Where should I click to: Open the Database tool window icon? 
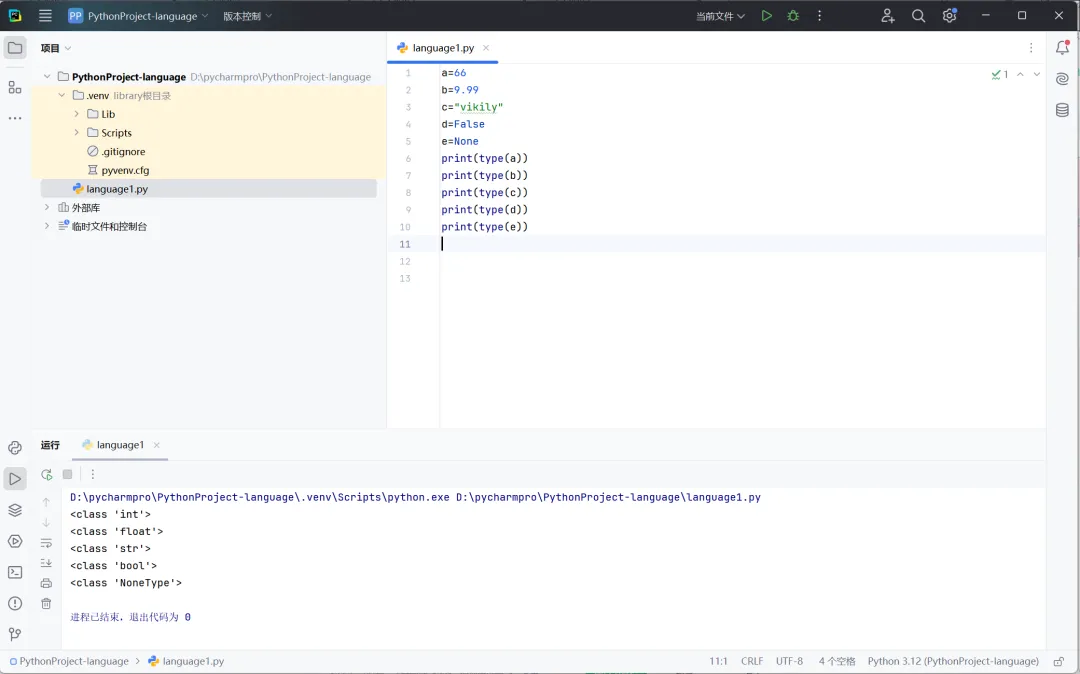coord(1062,110)
